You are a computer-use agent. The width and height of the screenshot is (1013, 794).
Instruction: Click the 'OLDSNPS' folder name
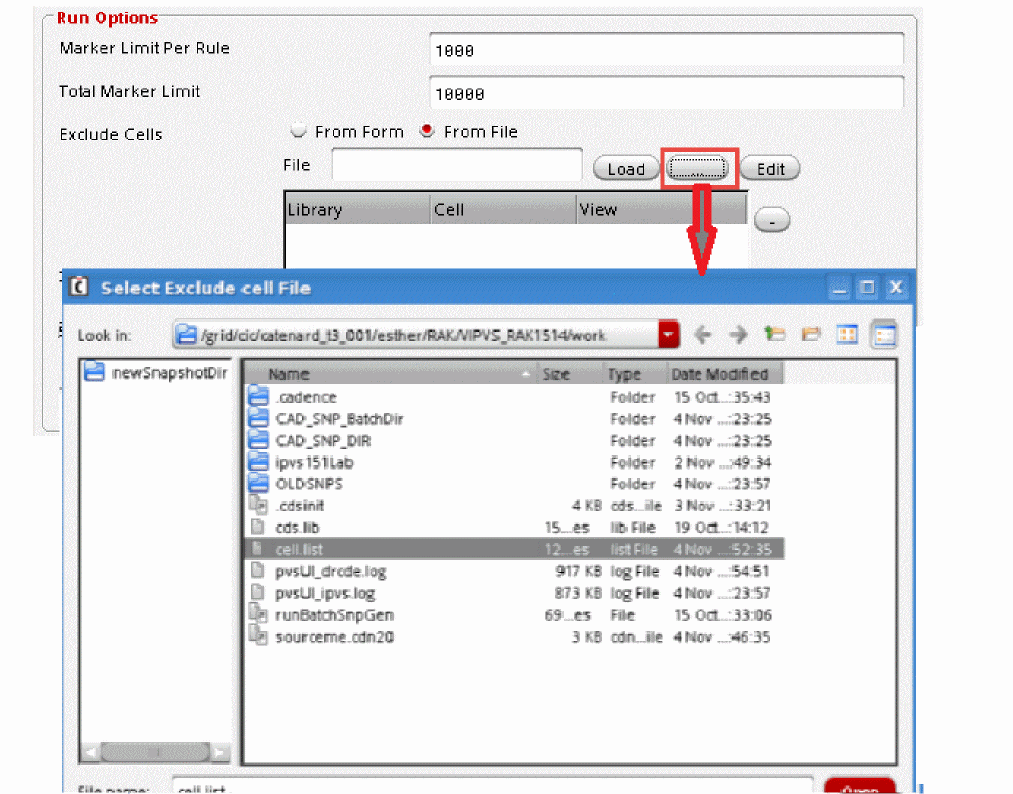(309, 483)
